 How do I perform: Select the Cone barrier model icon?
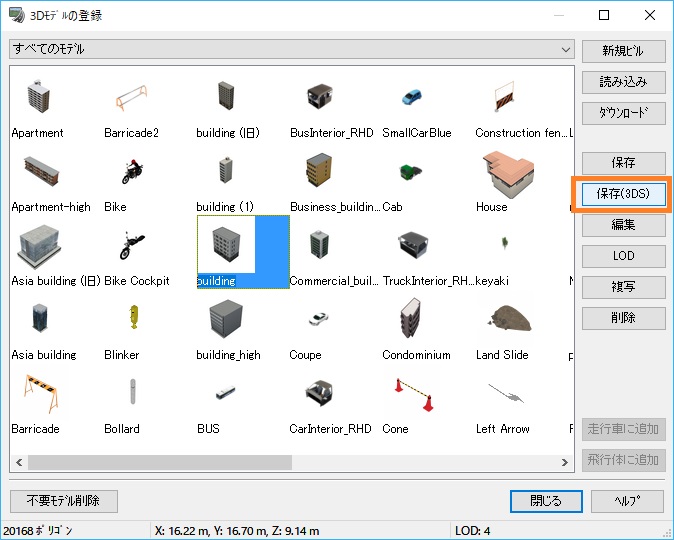(x=414, y=394)
